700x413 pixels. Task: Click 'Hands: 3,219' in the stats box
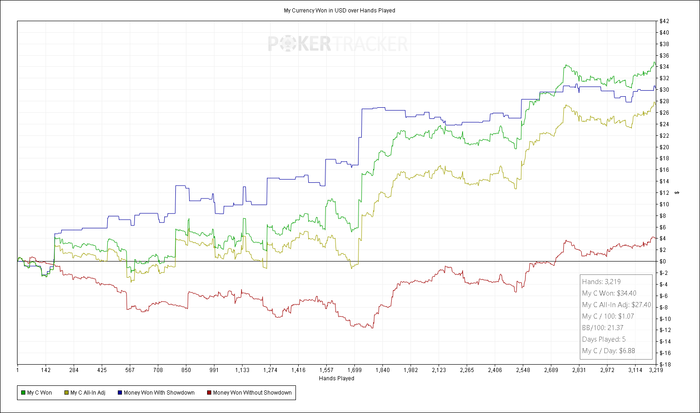[x=601, y=282]
